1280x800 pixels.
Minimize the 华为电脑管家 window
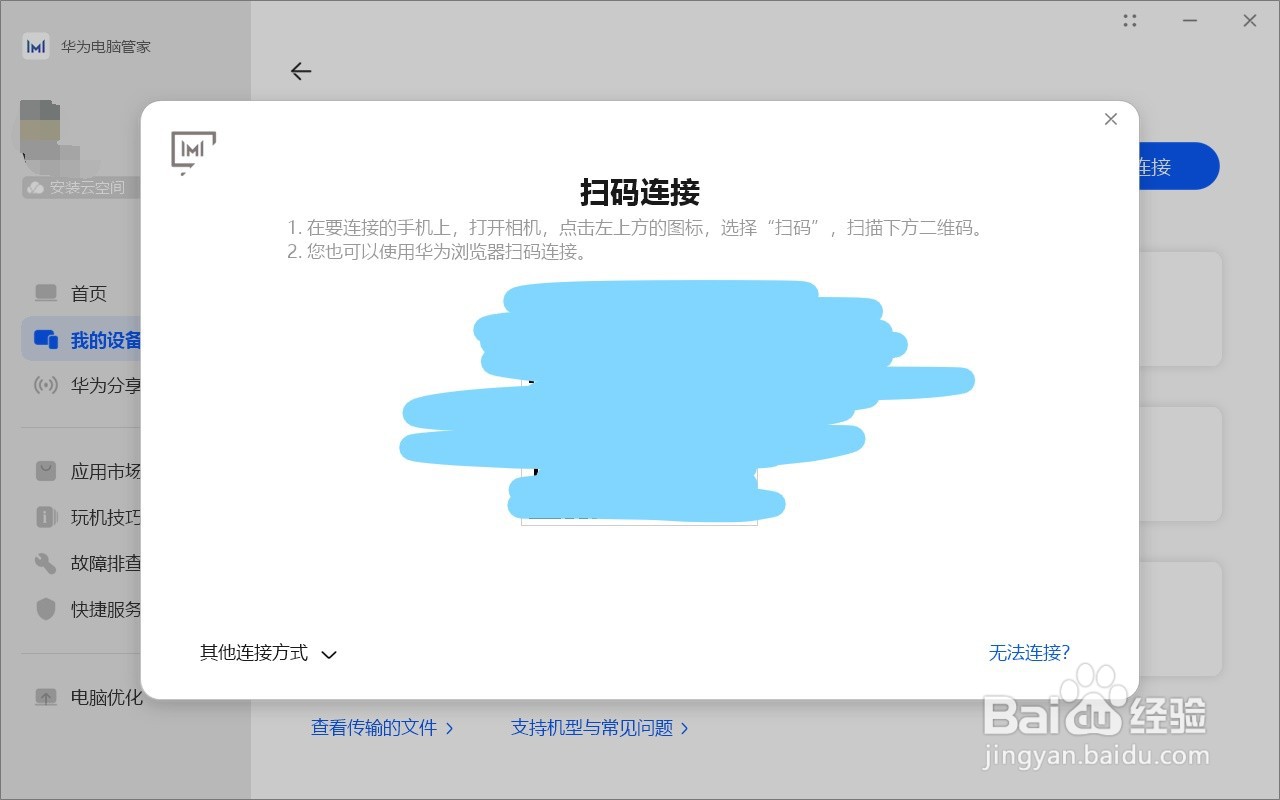tap(1190, 20)
